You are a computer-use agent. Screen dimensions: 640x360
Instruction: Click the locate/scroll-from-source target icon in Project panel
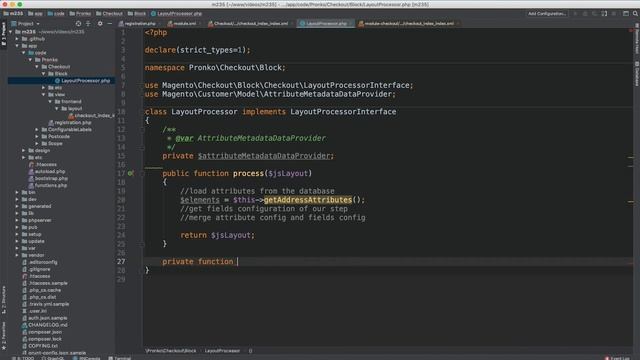(x=78, y=24)
